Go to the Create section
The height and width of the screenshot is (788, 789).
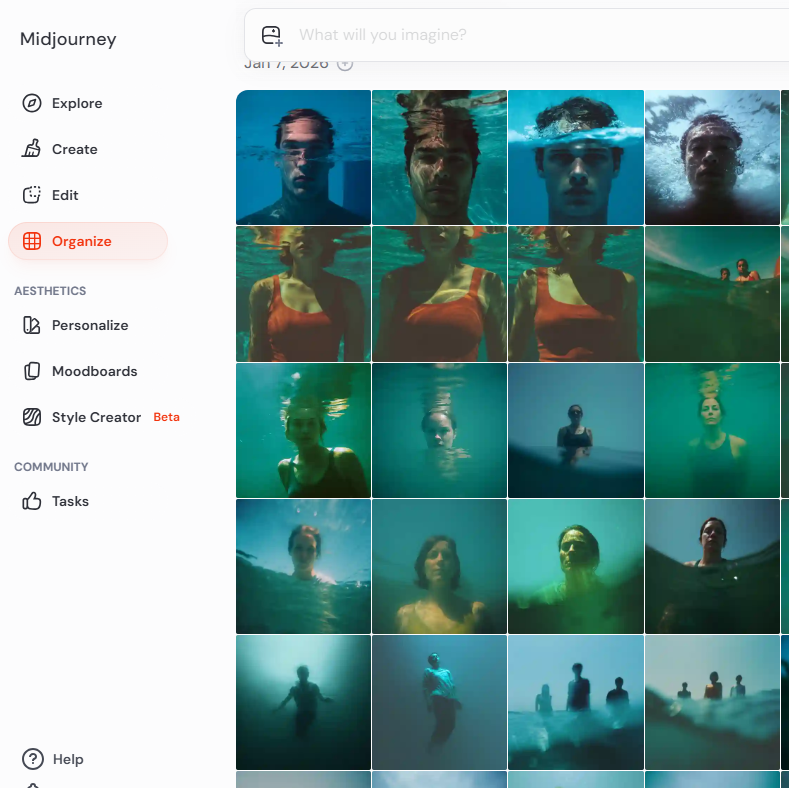click(x=74, y=149)
